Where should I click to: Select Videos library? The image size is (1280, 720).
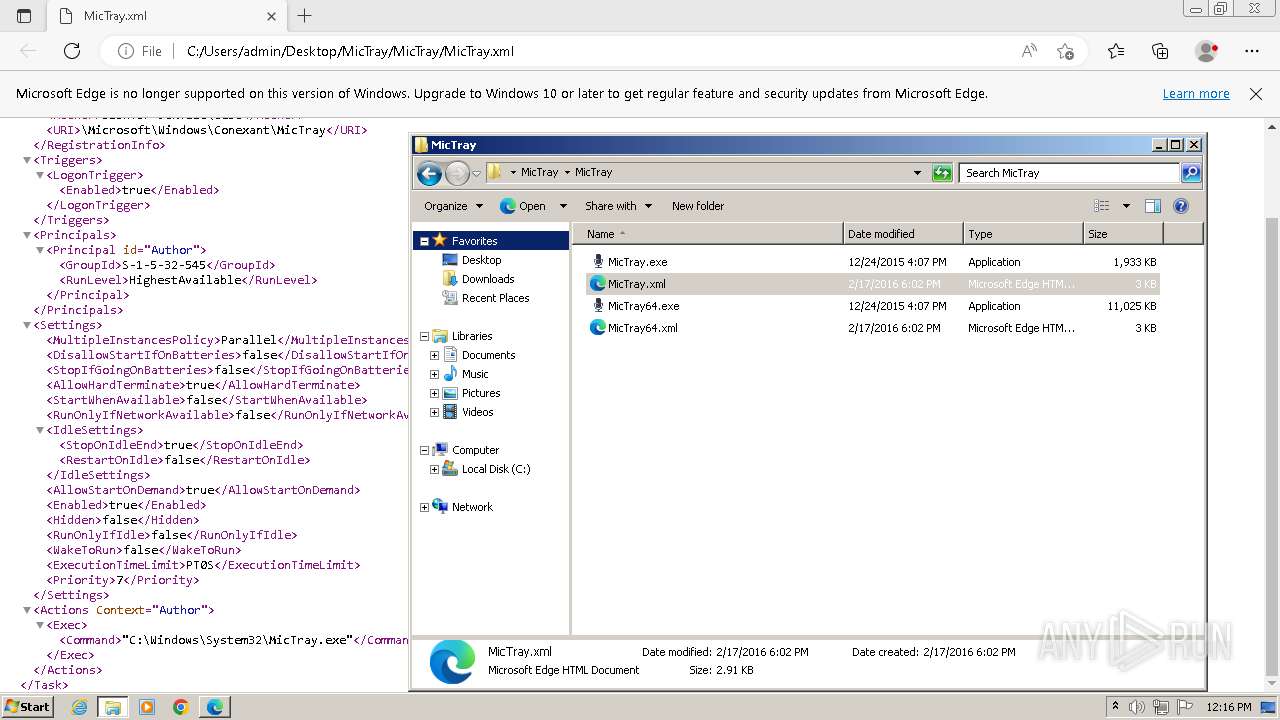477,412
